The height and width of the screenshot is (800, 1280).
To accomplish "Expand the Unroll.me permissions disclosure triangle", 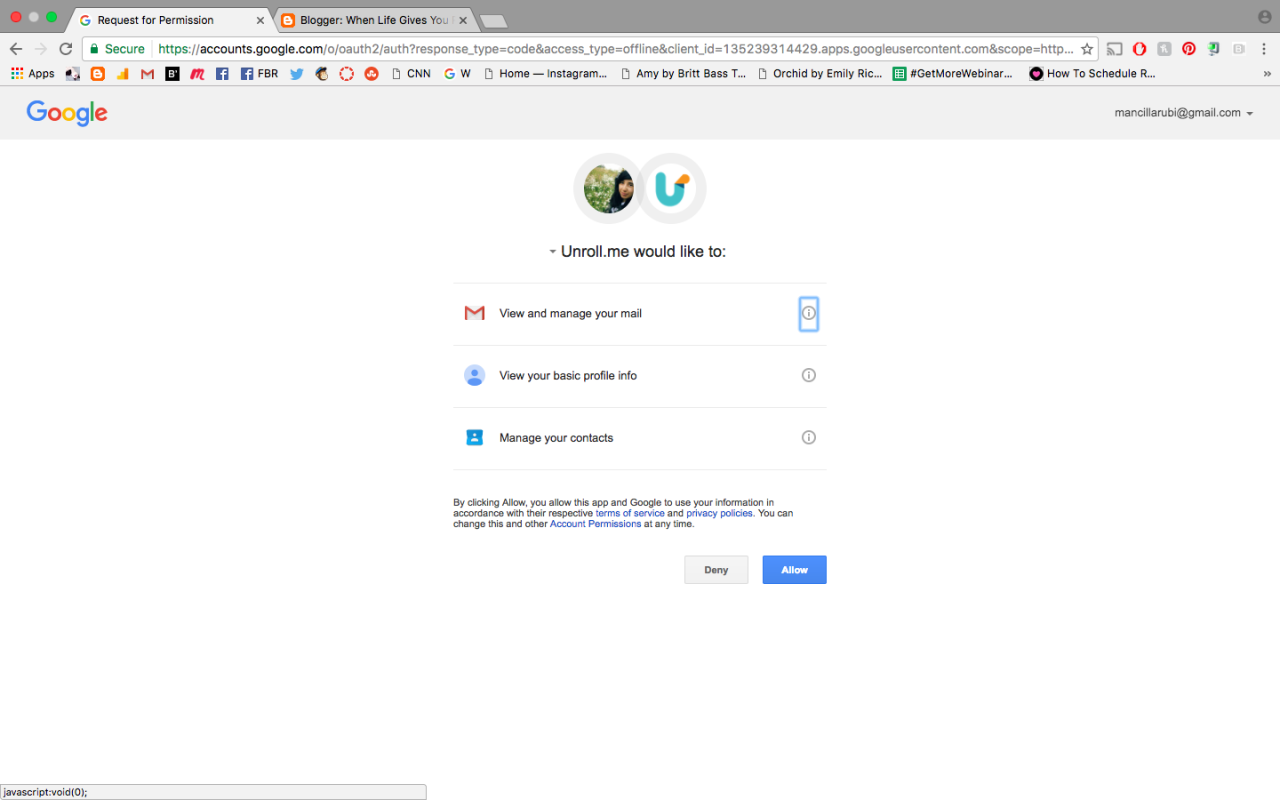I will pos(553,251).
